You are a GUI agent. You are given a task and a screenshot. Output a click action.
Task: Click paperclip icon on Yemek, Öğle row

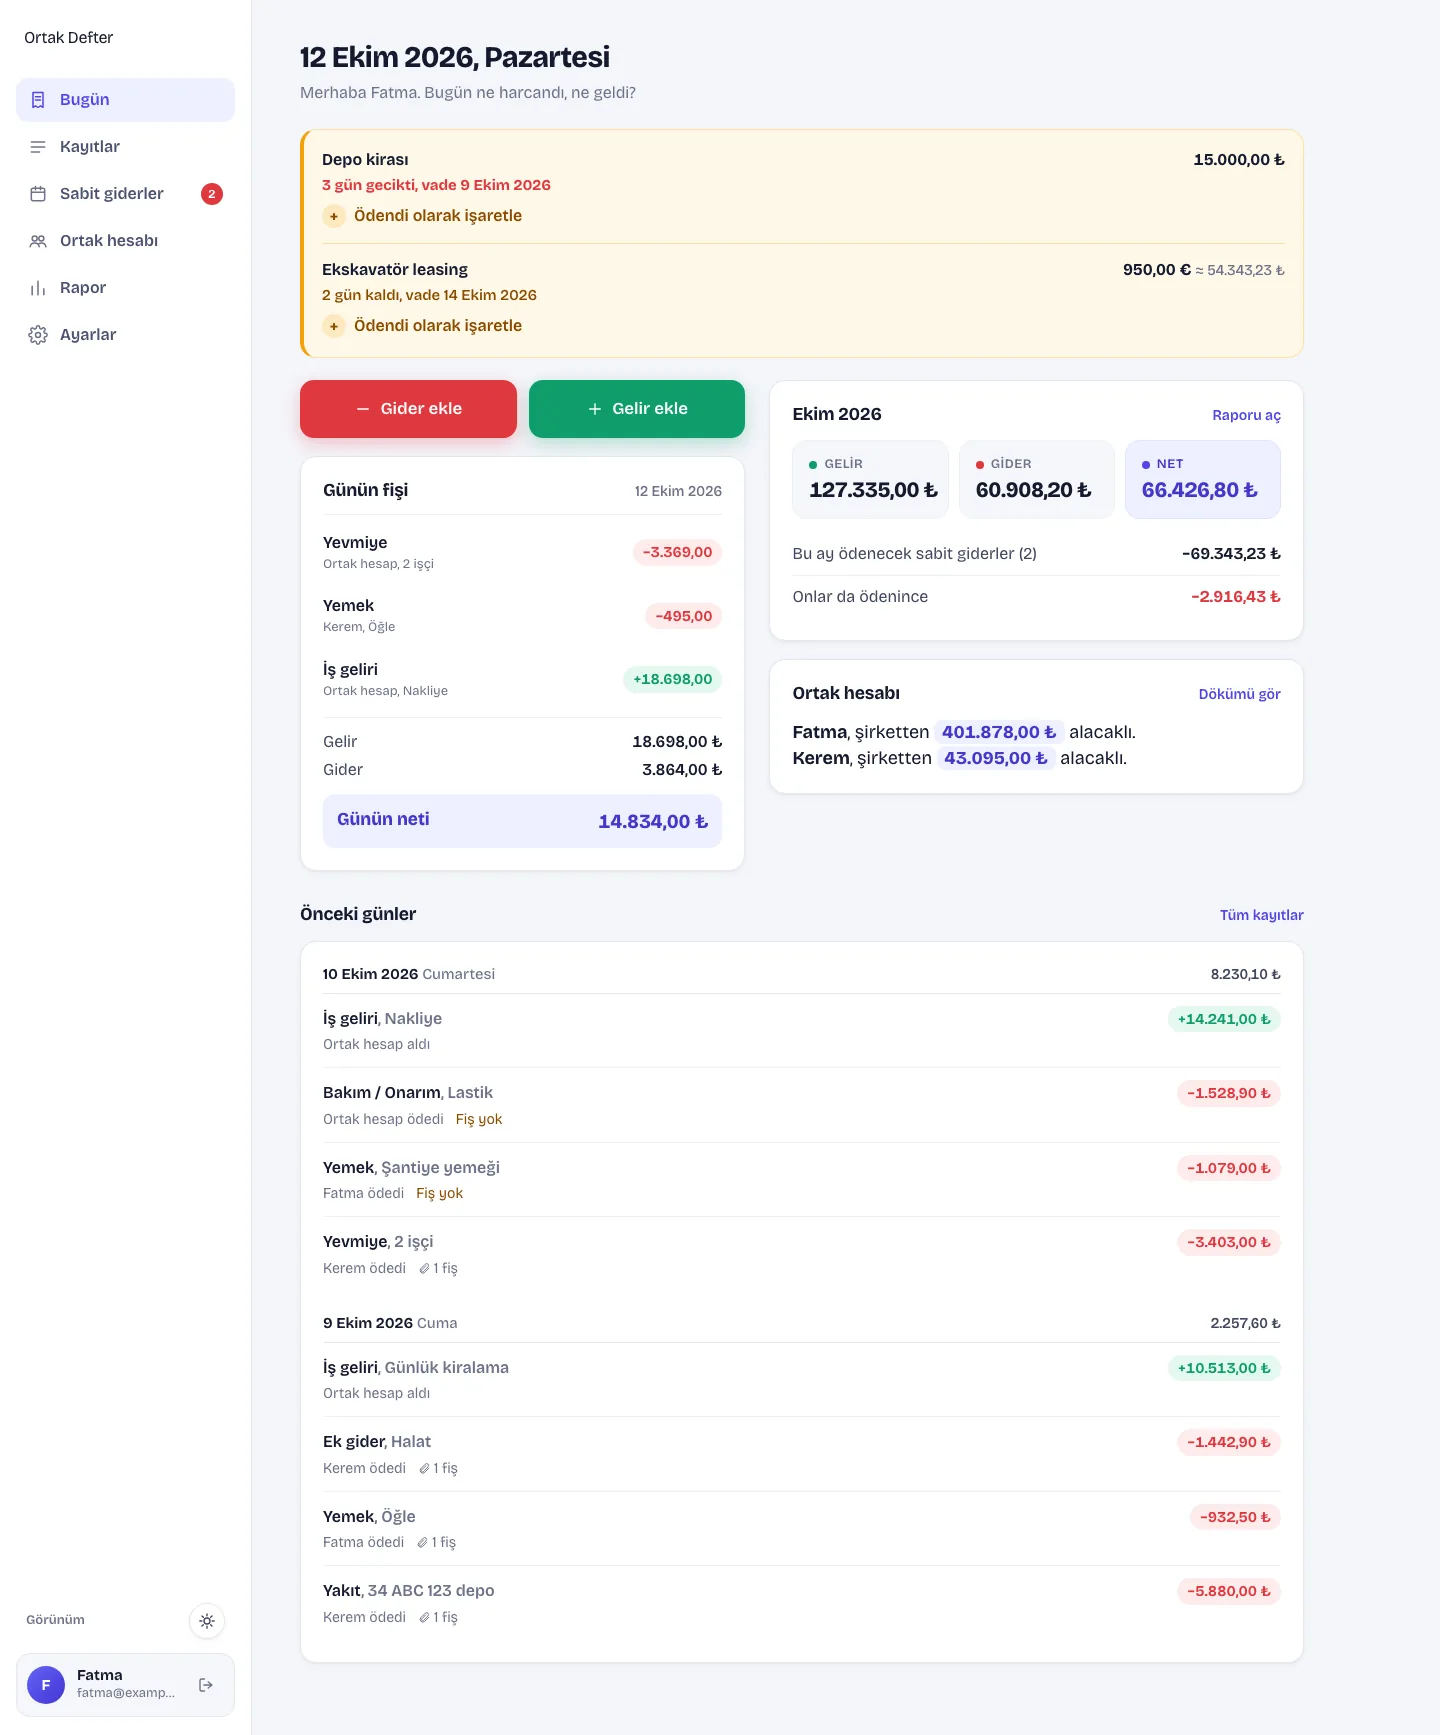pos(422,1542)
